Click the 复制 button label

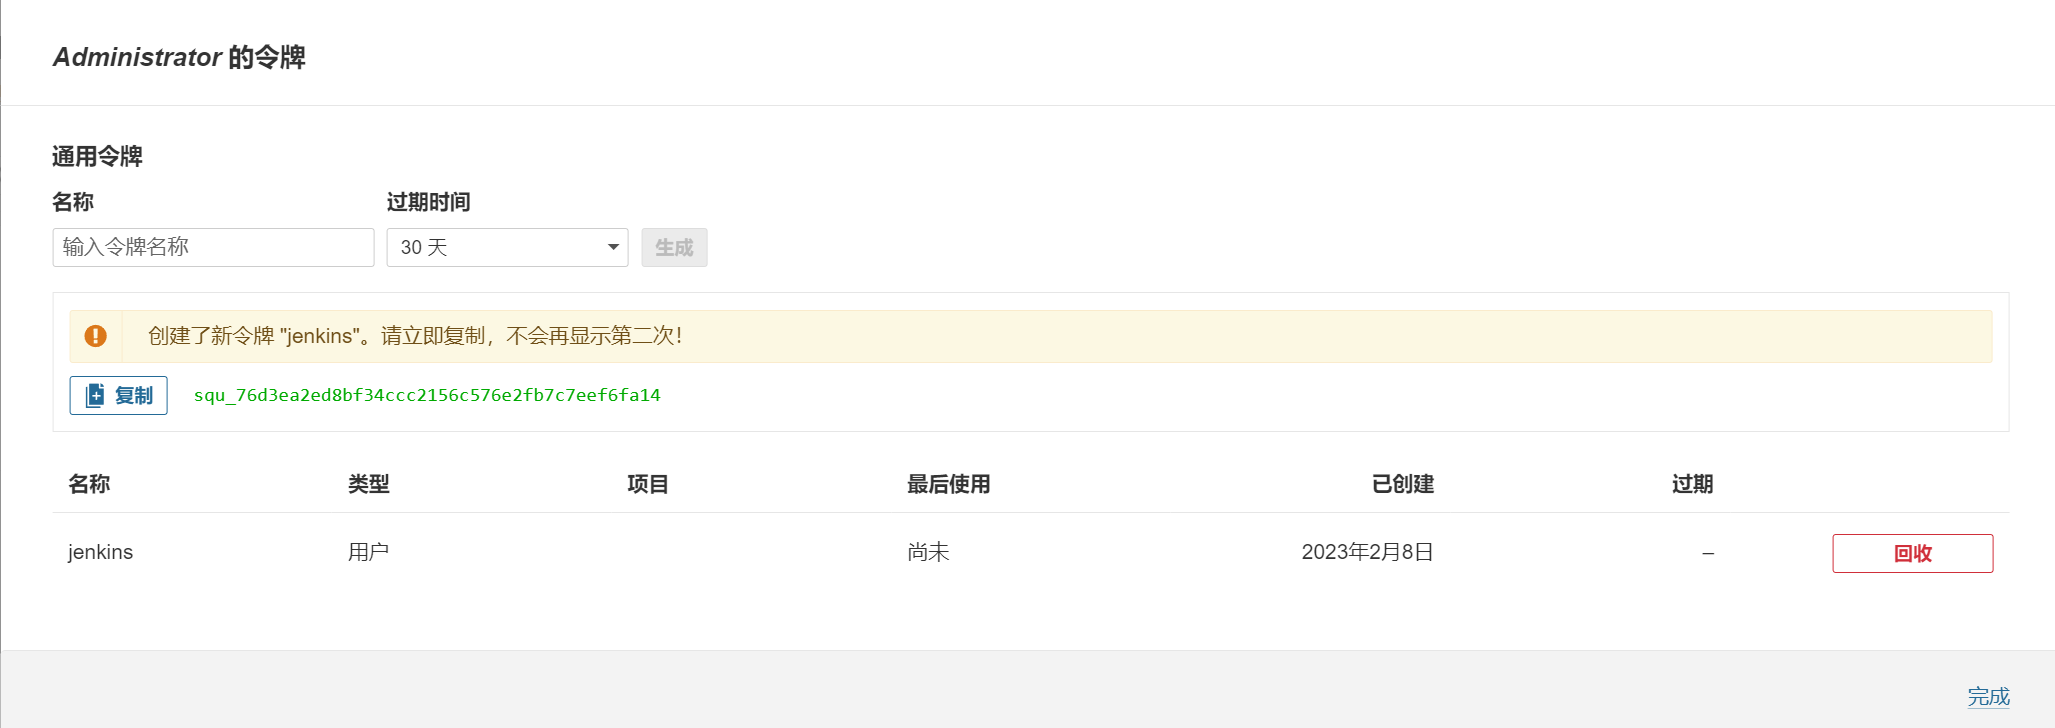point(134,396)
